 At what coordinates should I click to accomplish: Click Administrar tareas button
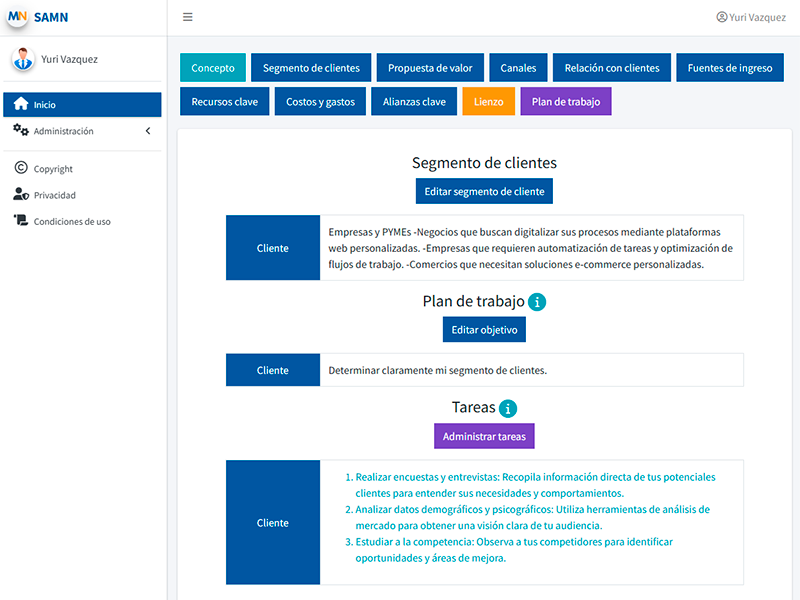[484, 437]
